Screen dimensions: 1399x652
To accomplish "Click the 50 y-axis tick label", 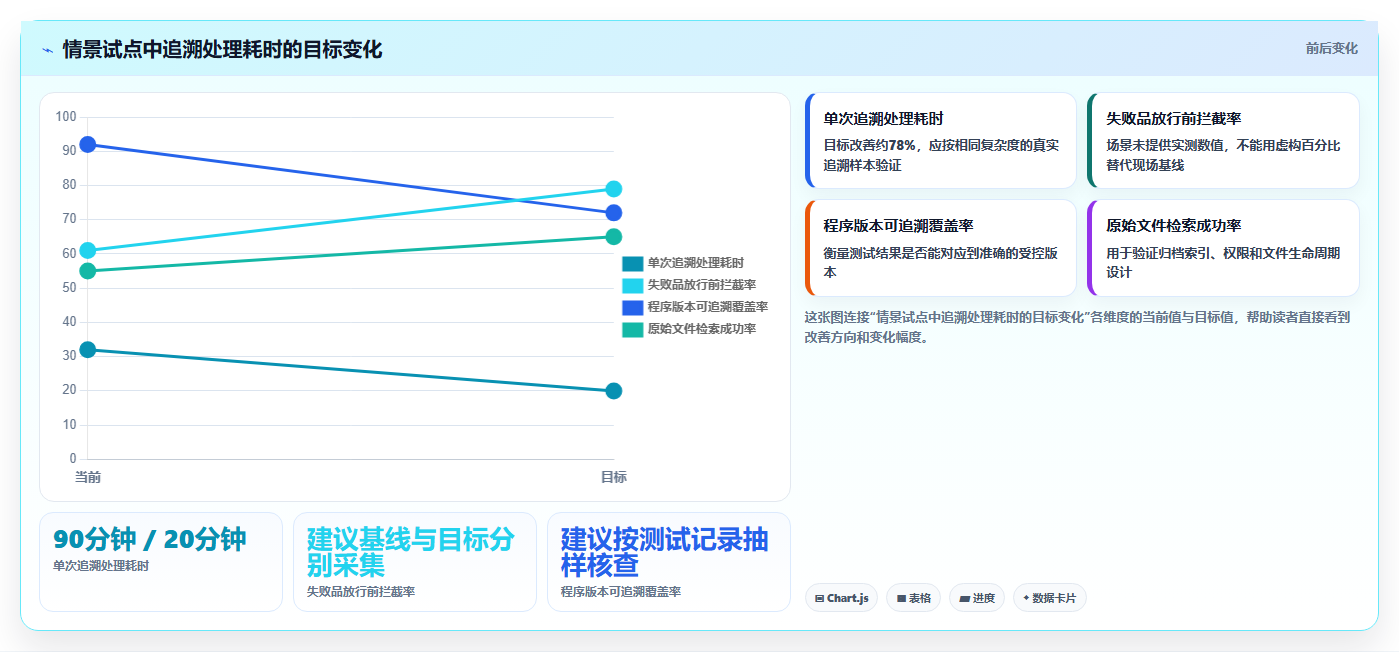I will [69, 288].
